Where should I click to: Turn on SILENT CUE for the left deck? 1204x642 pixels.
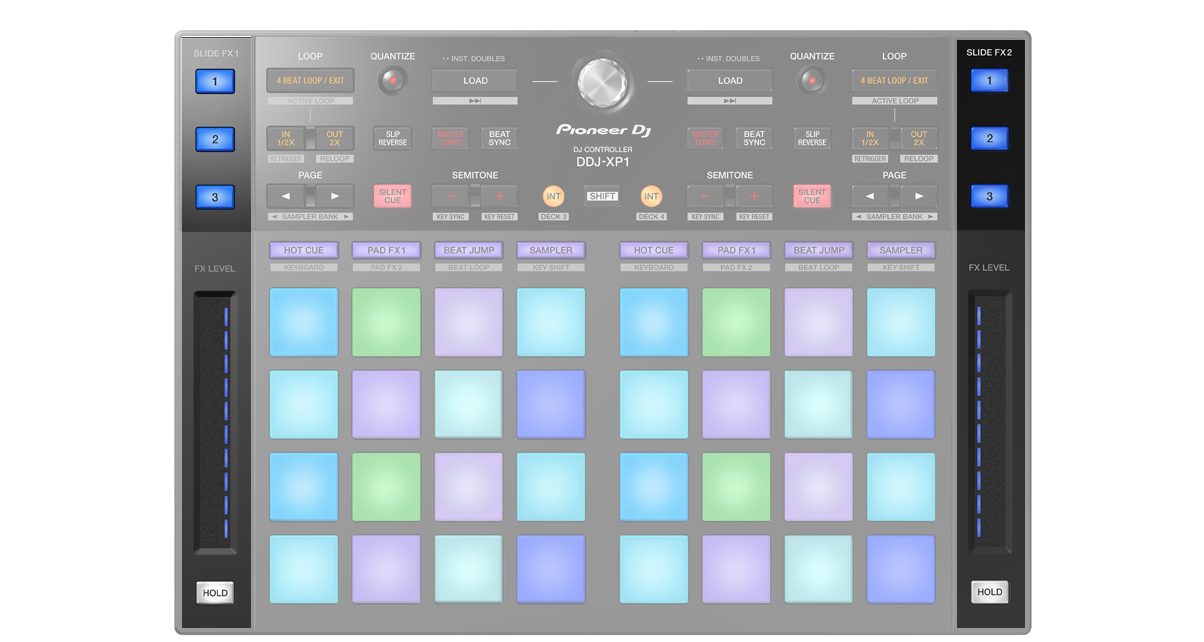click(392, 196)
